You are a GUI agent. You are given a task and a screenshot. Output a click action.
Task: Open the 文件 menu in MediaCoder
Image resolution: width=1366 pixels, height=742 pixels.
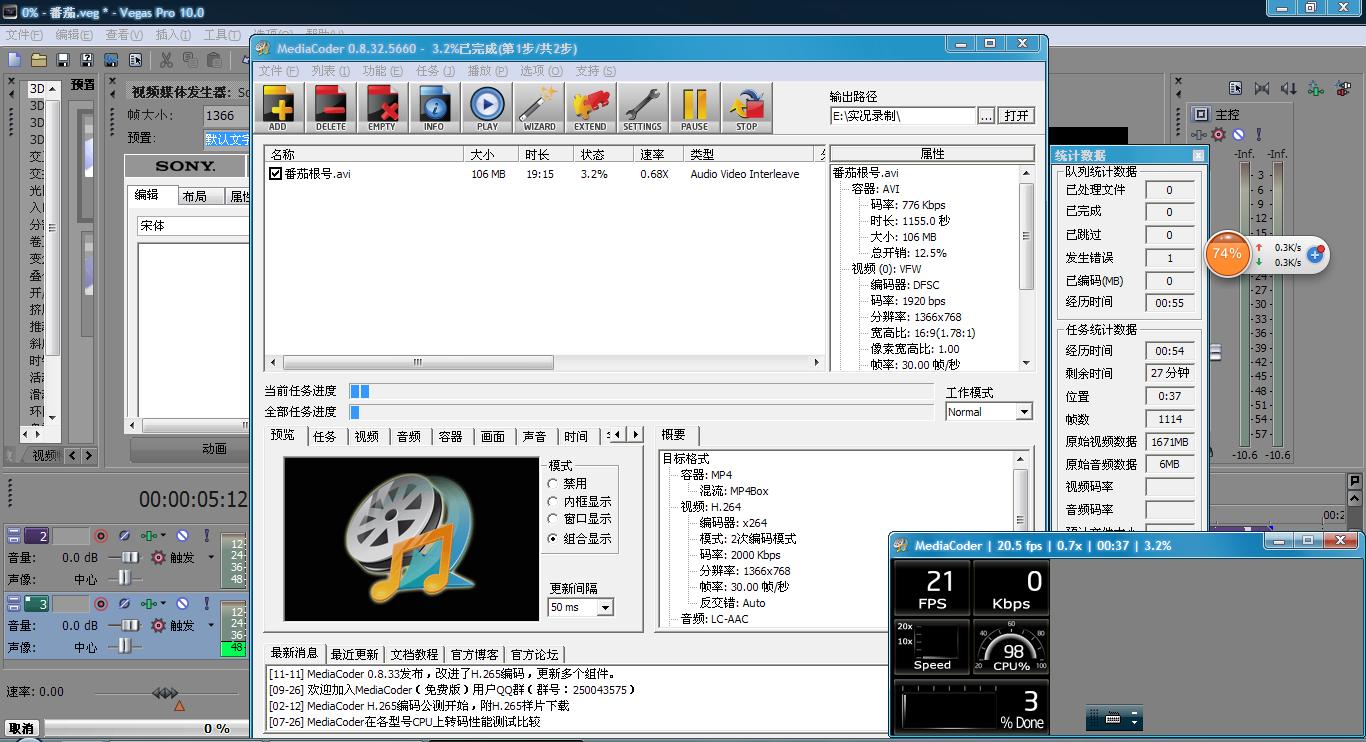(x=278, y=71)
